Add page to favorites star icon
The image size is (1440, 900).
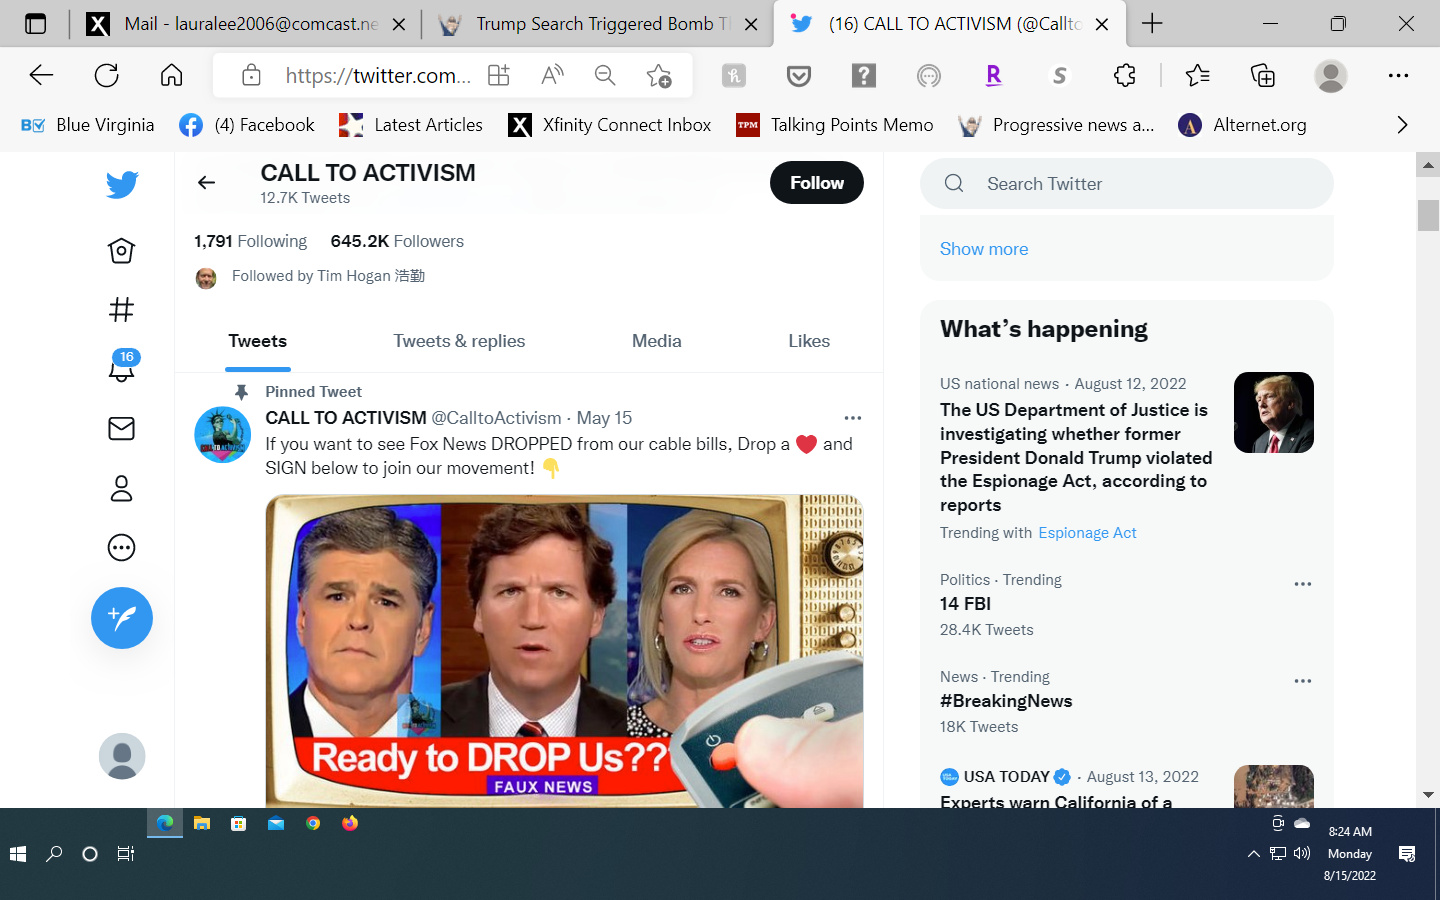pyautogui.click(x=658, y=75)
